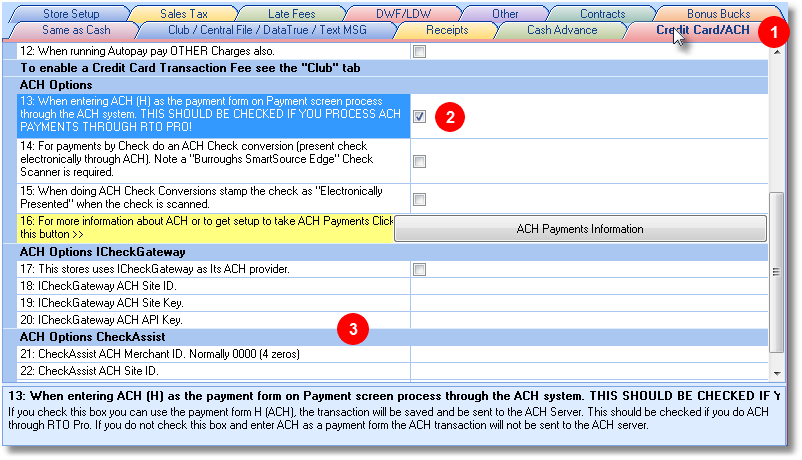
Task: Switch to the Sales Tax tab
Action: 185,14
